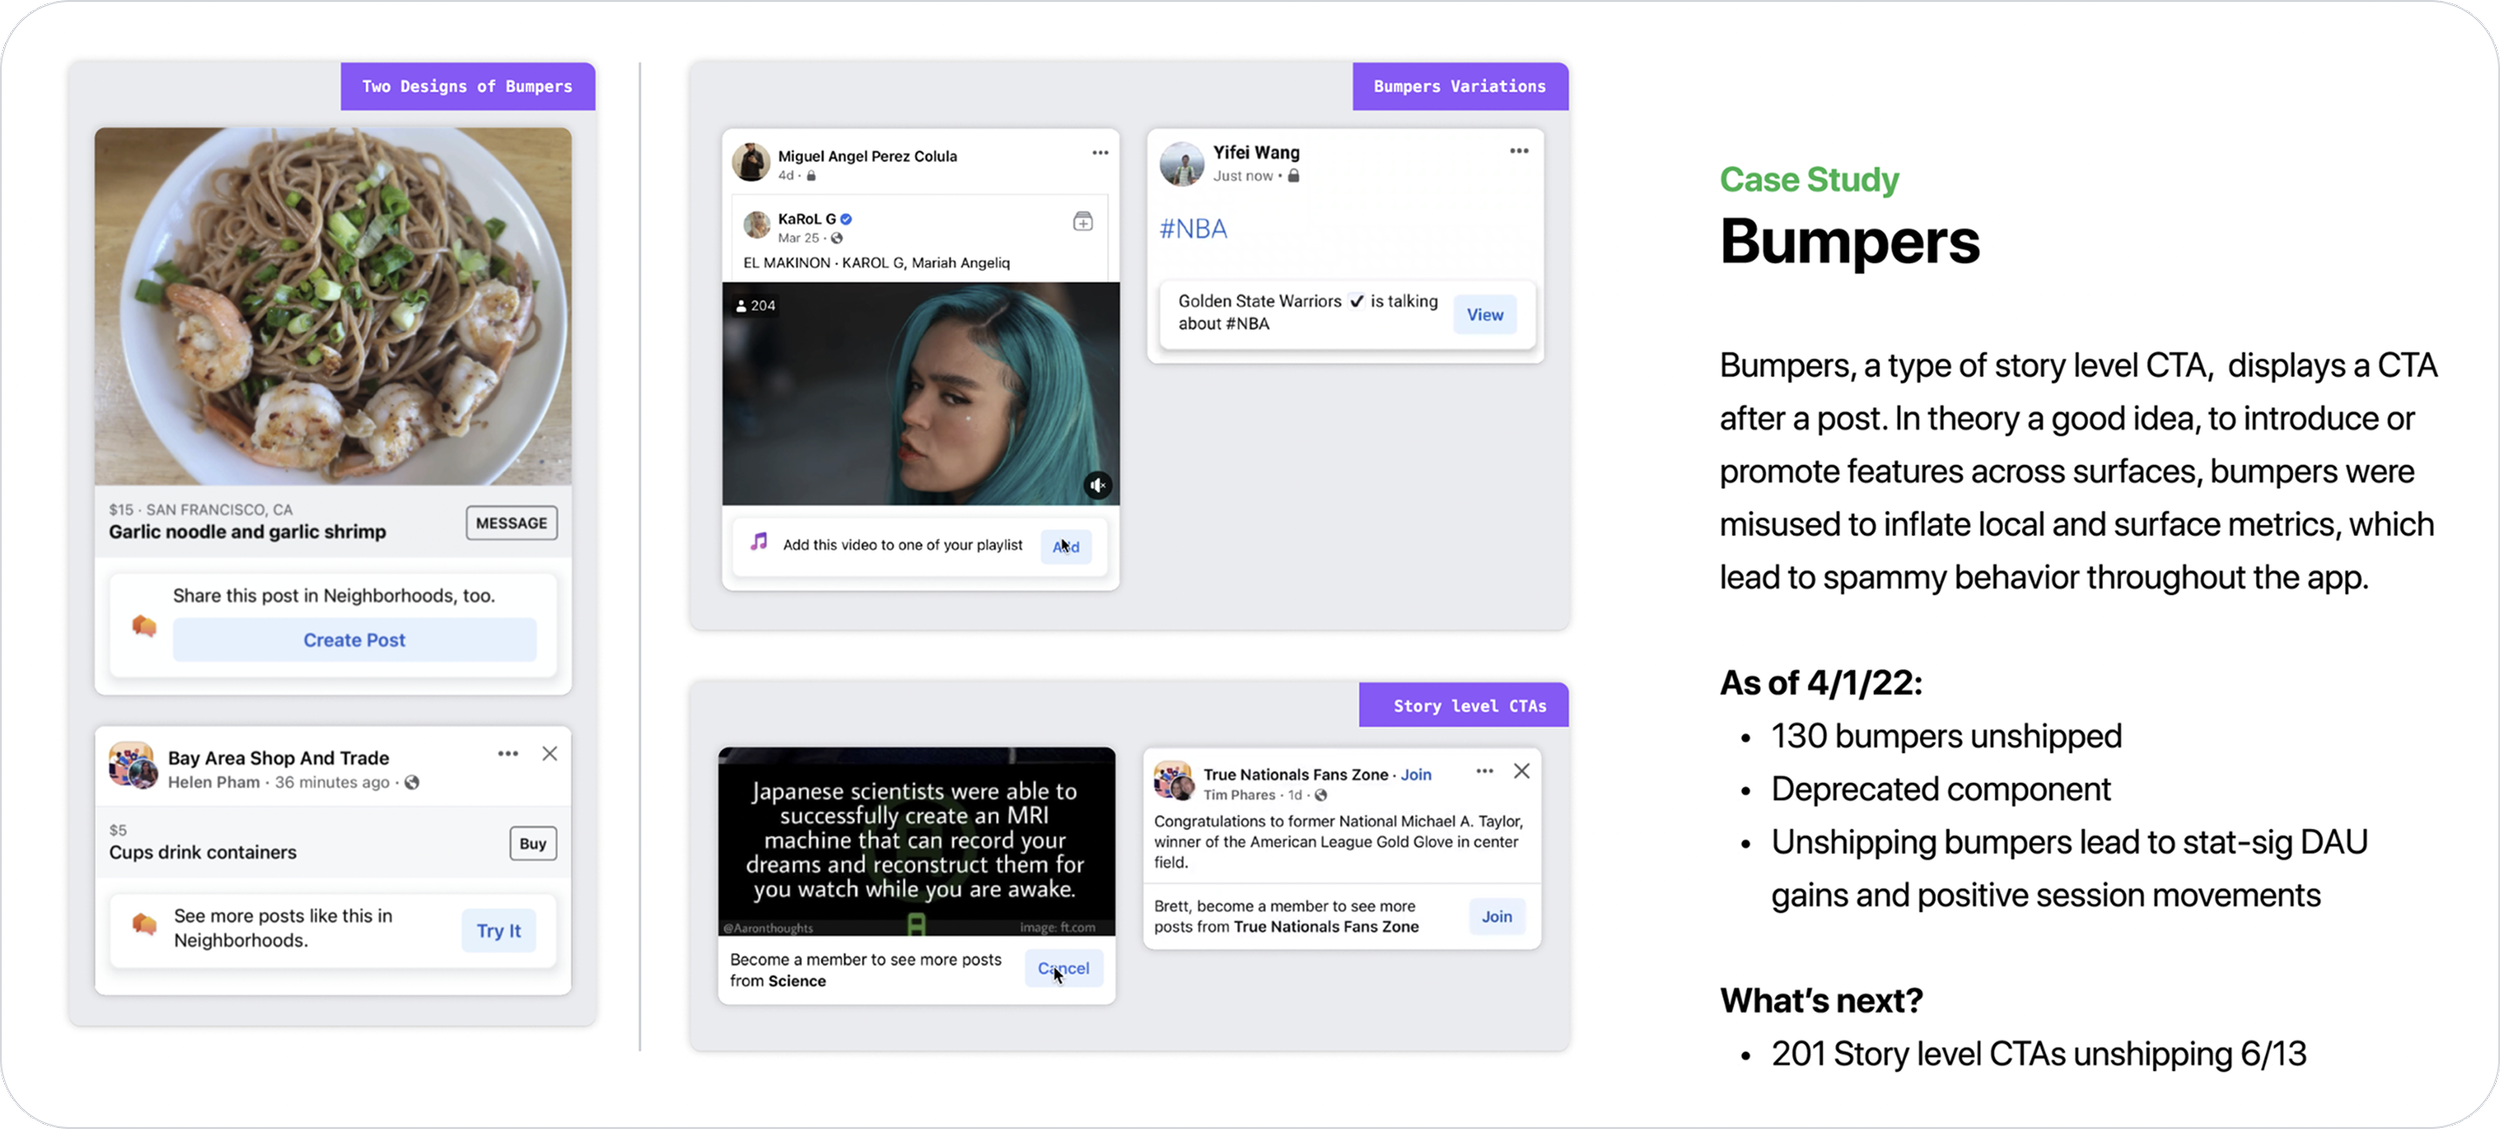Click the garlic noodle shrimp photo
The image size is (2500, 1129).
pos(333,305)
